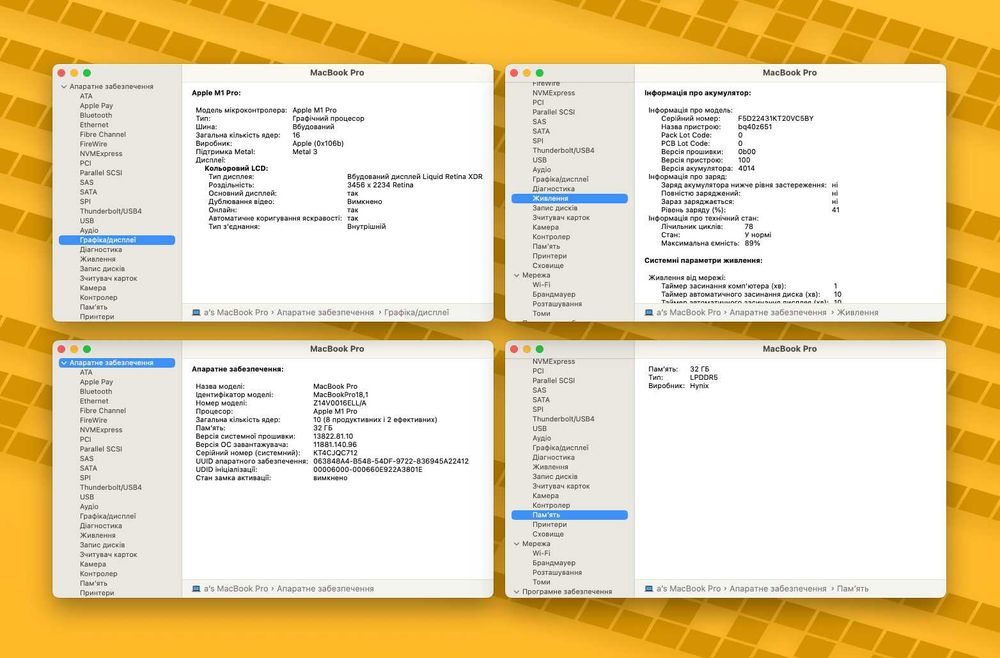Screen dimensions: 1000x658
Task: Click a's MacBook Pro breadcrumb in hardware overview window
Action: click(235, 589)
